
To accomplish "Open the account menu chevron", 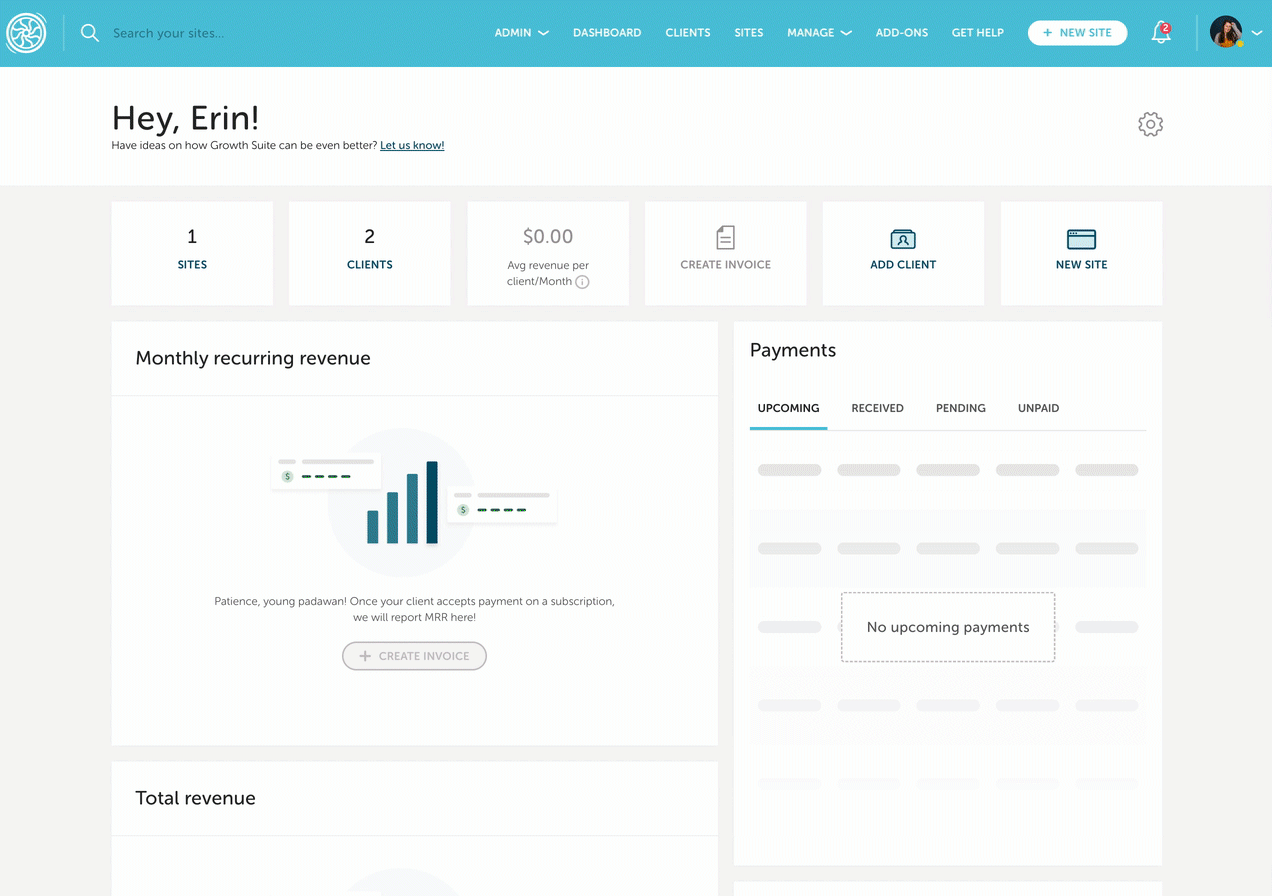I will [x=1257, y=33].
